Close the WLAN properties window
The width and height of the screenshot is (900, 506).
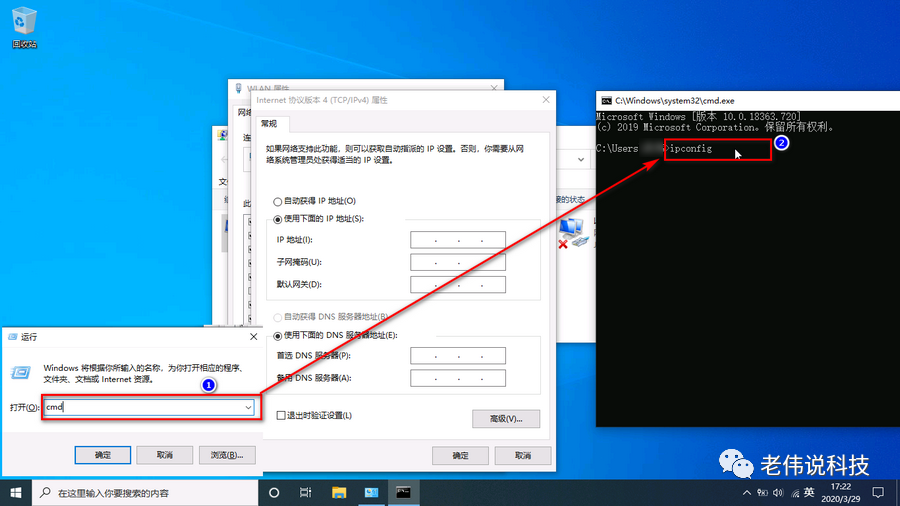pyautogui.click(x=494, y=88)
